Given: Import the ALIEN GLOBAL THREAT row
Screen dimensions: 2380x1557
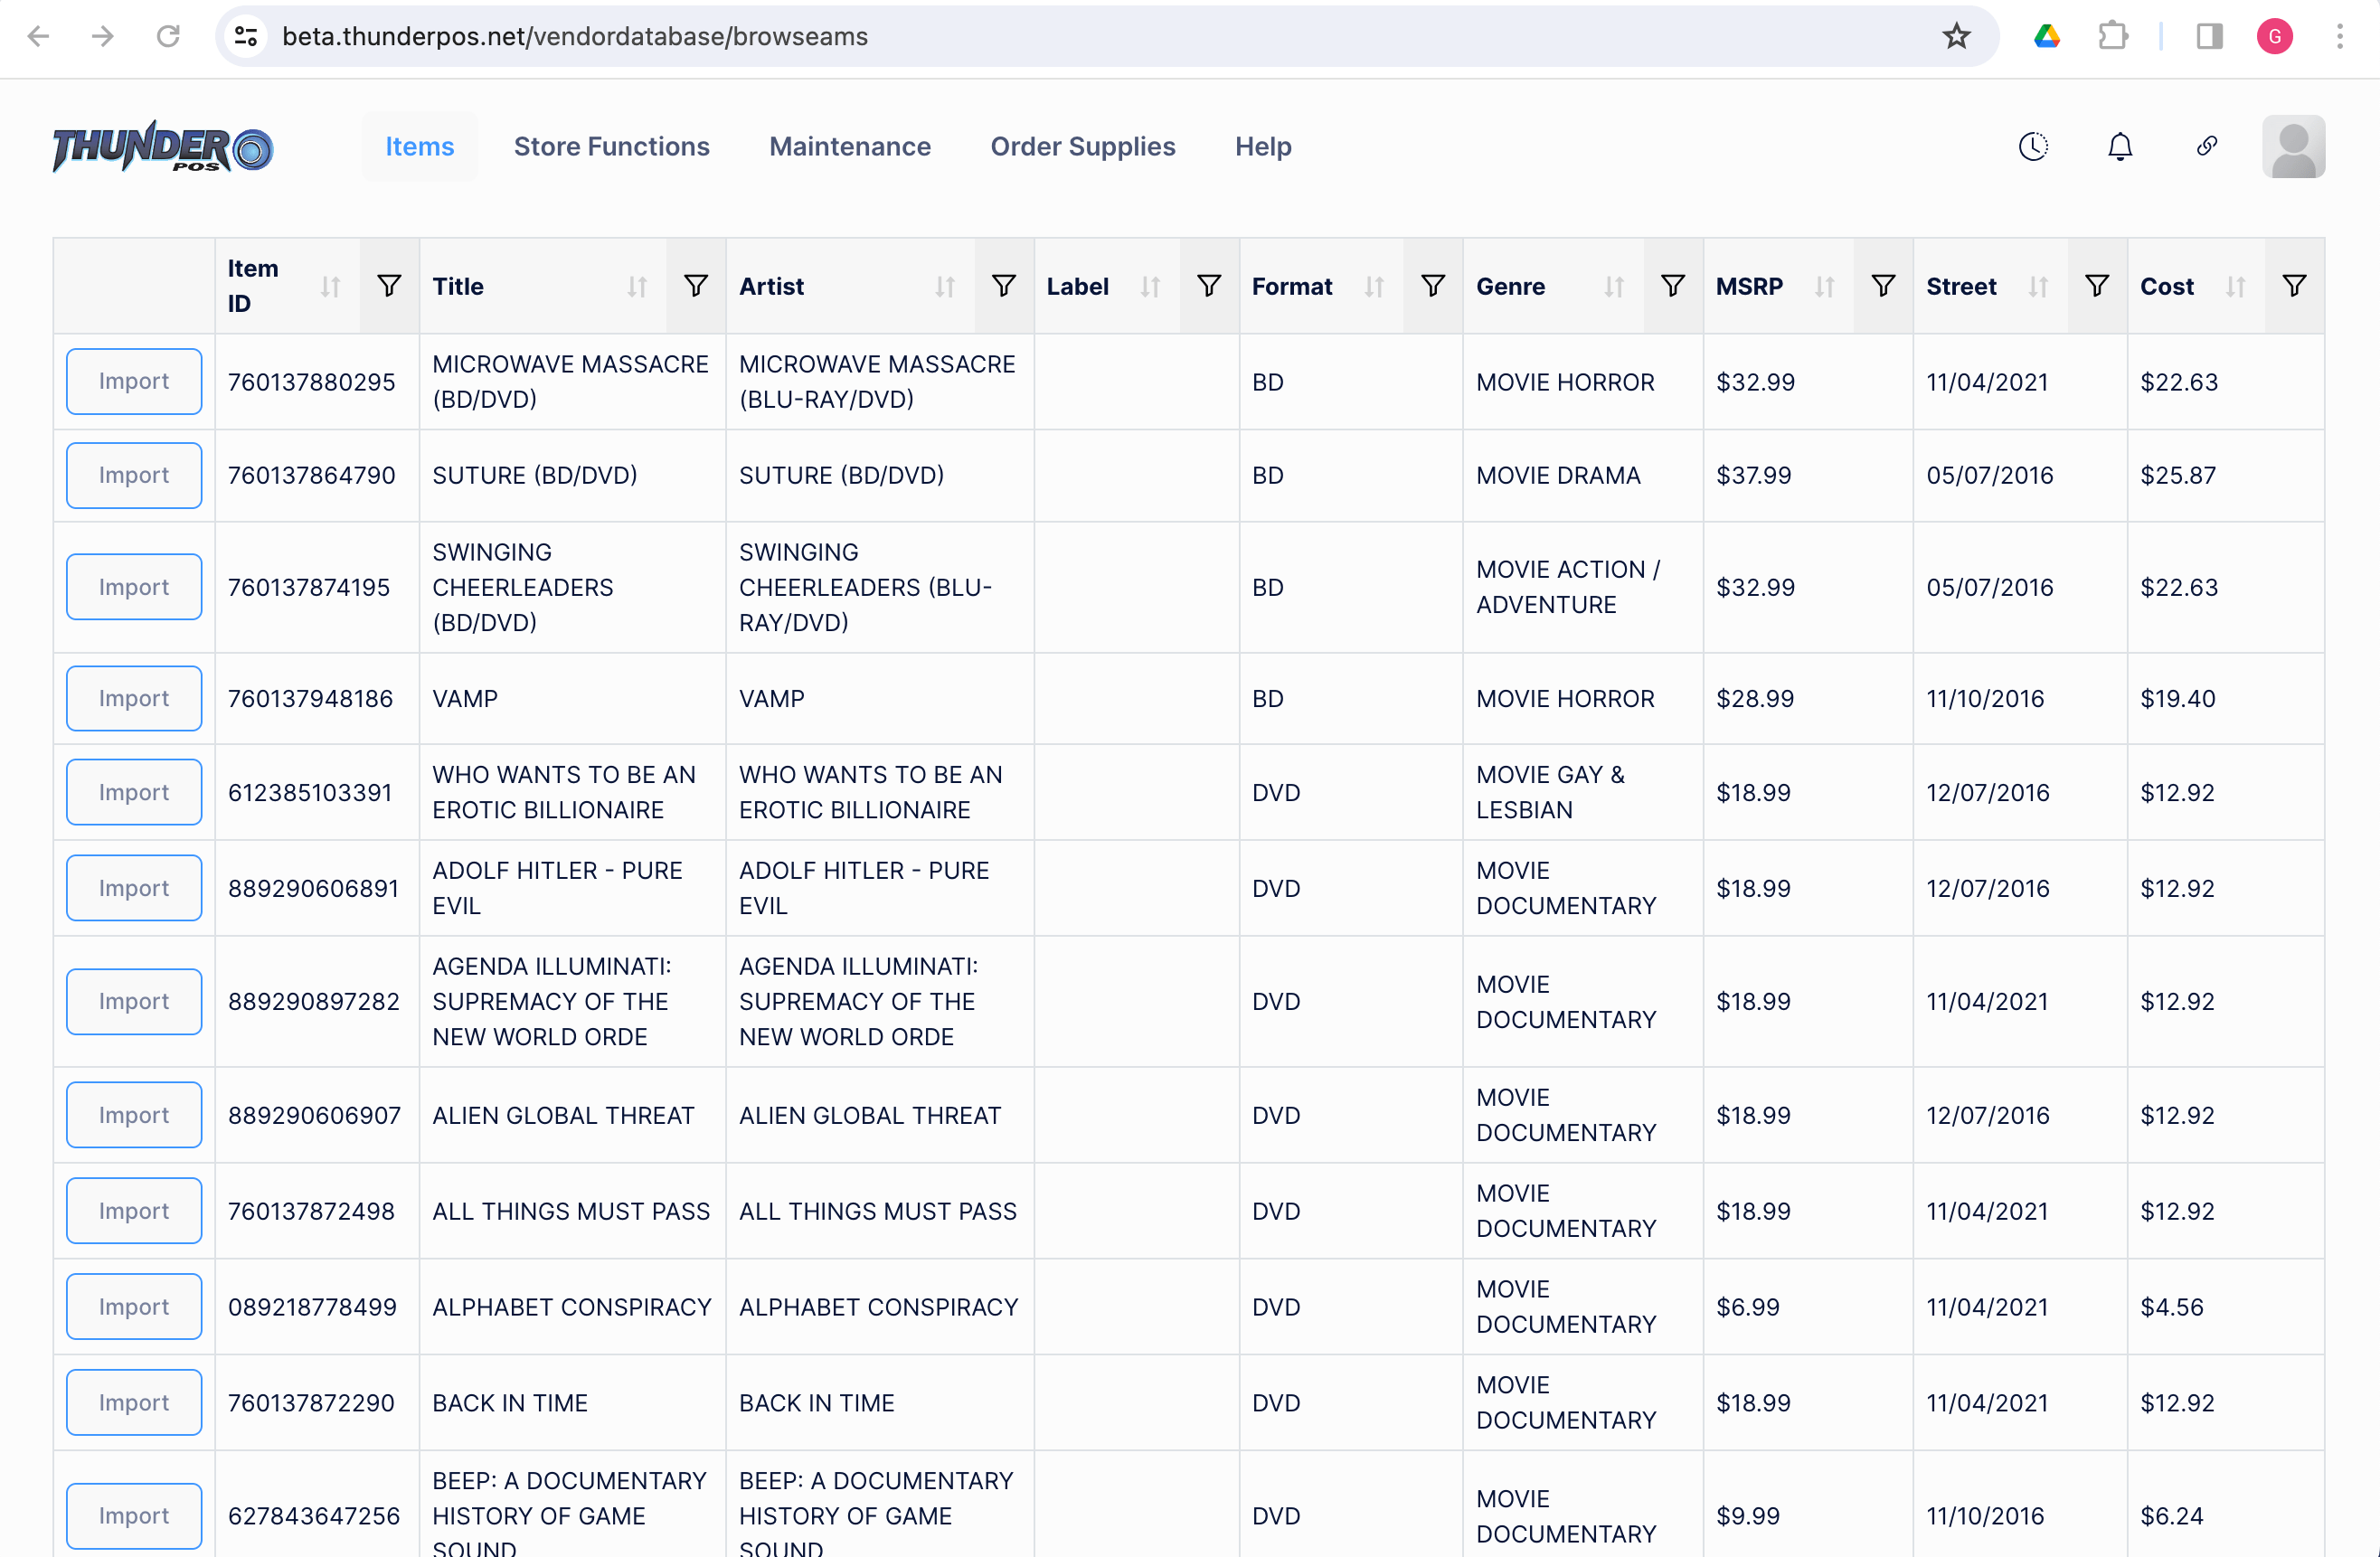Looking at the screenshot, I should pos(134,1114).
